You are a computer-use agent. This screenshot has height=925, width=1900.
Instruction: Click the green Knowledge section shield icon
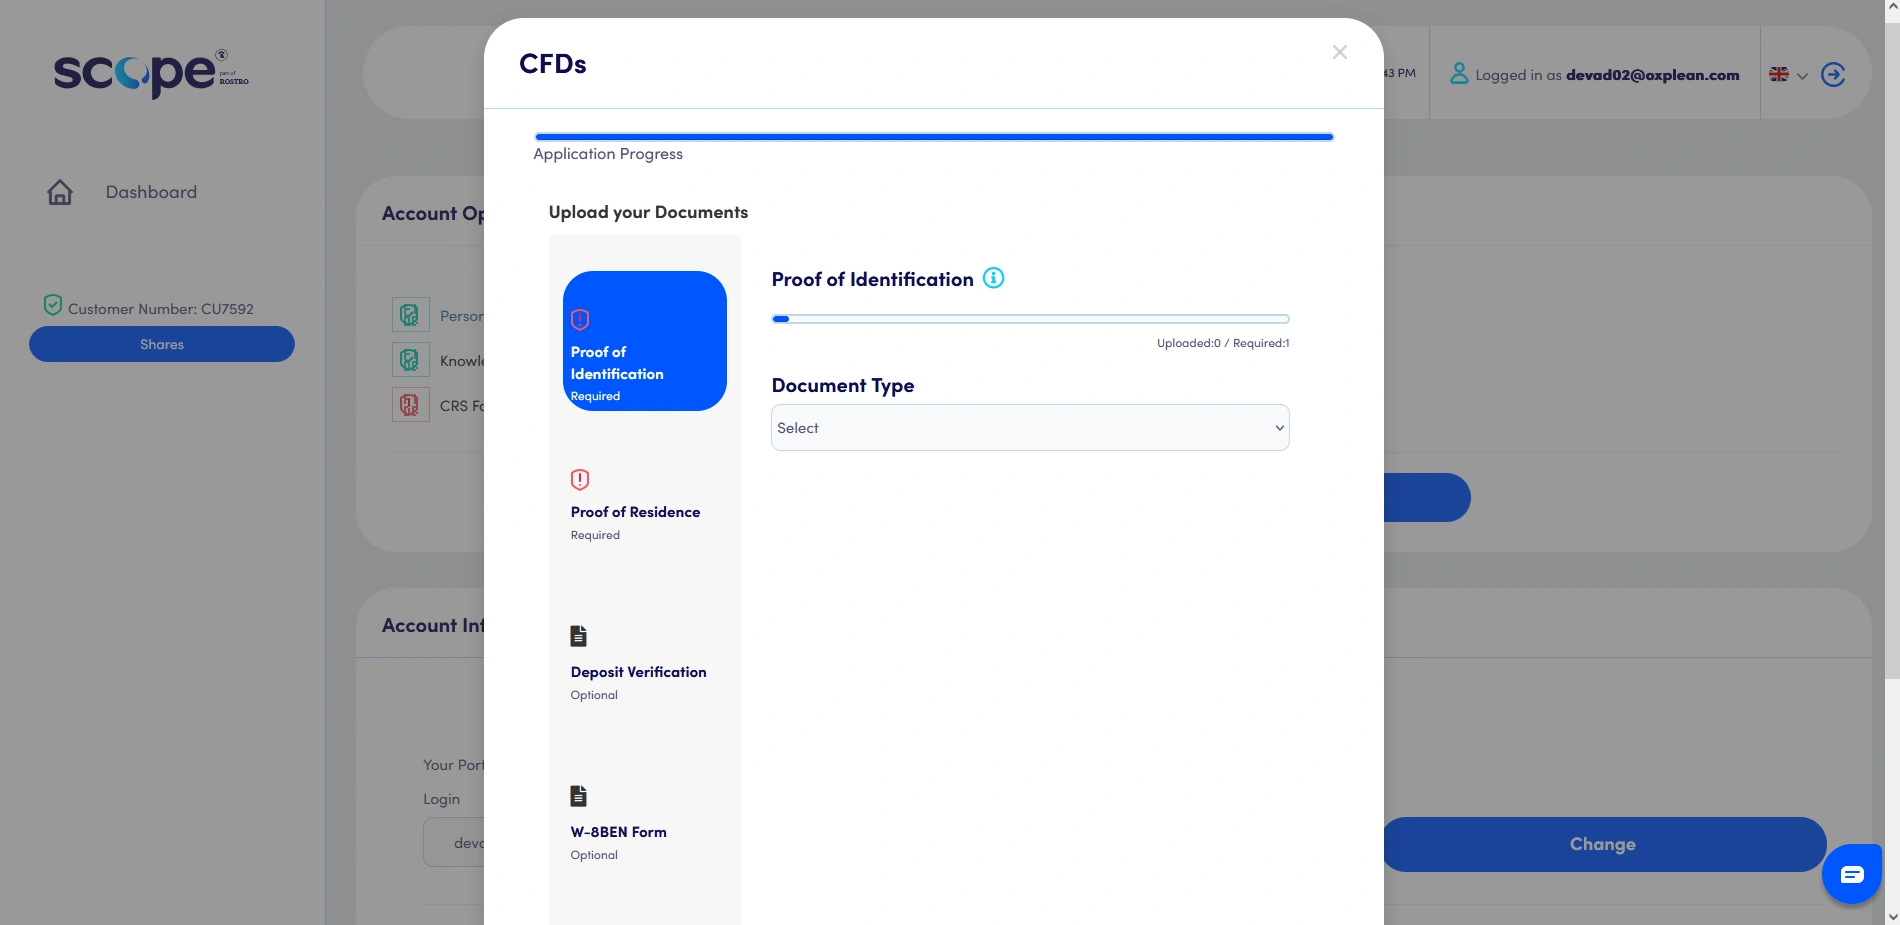point(409,359)
